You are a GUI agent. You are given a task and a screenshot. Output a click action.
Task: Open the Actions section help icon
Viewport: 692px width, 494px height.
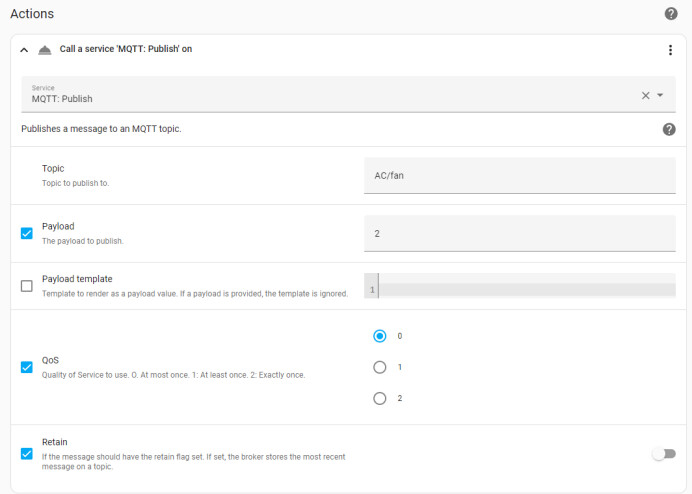[x=671, y=14]
